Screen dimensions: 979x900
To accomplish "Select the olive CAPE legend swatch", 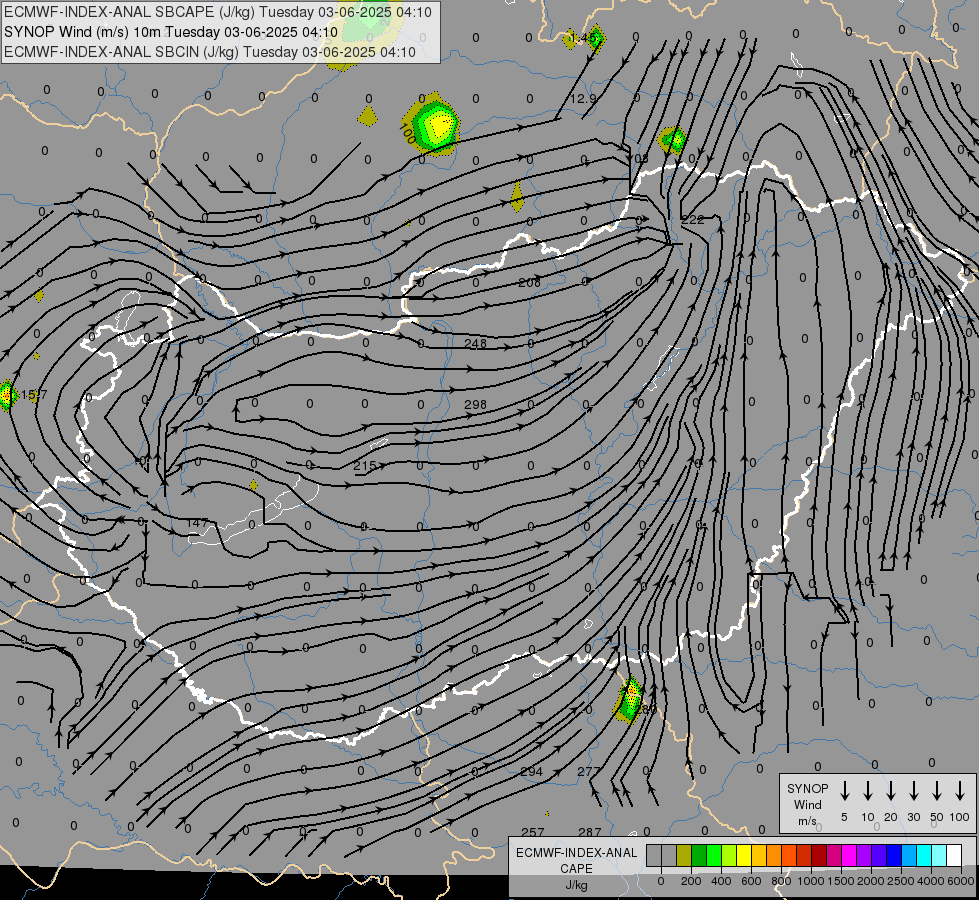I will 684,855.
